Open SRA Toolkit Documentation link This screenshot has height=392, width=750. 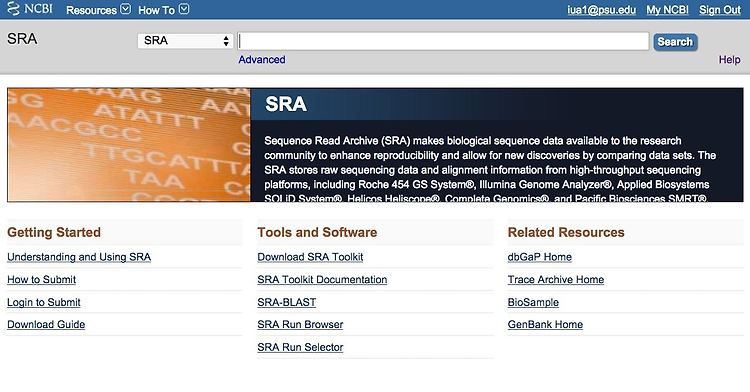coord(322,280)
